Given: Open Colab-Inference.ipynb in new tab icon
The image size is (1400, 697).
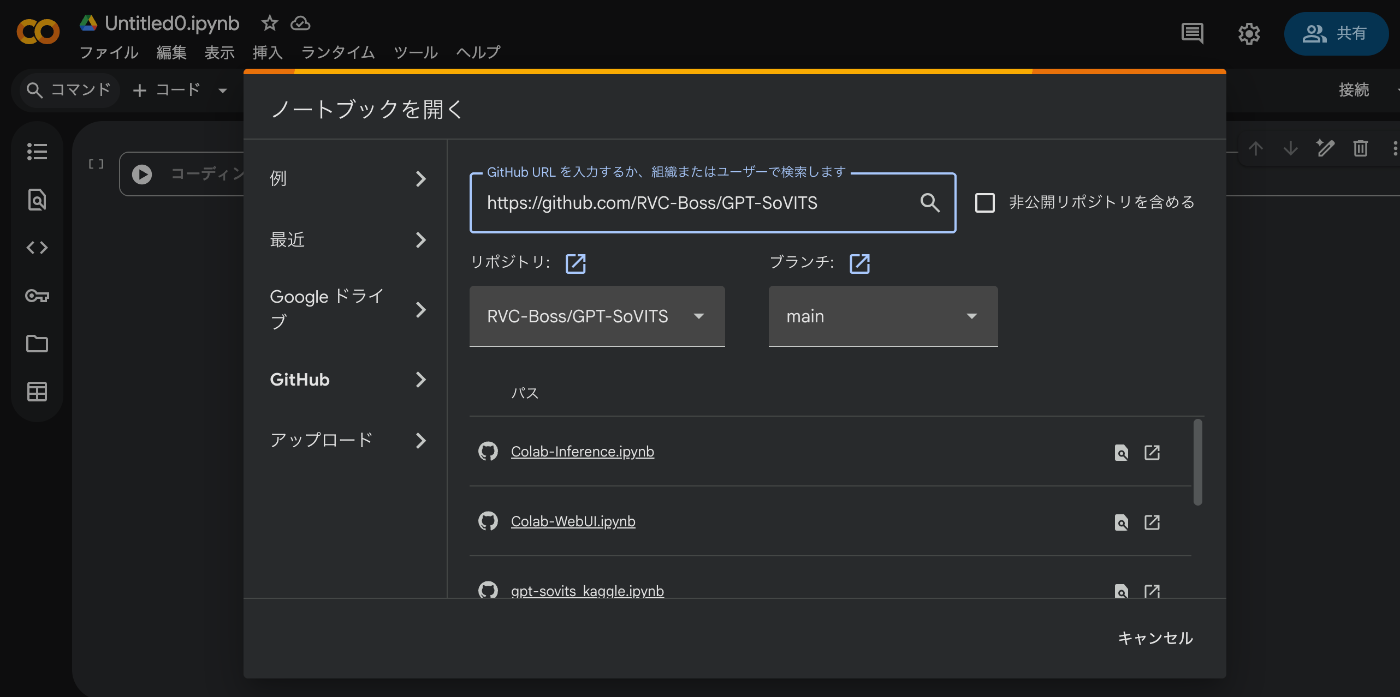Looking at the screenshot, I should (1152, 452).
